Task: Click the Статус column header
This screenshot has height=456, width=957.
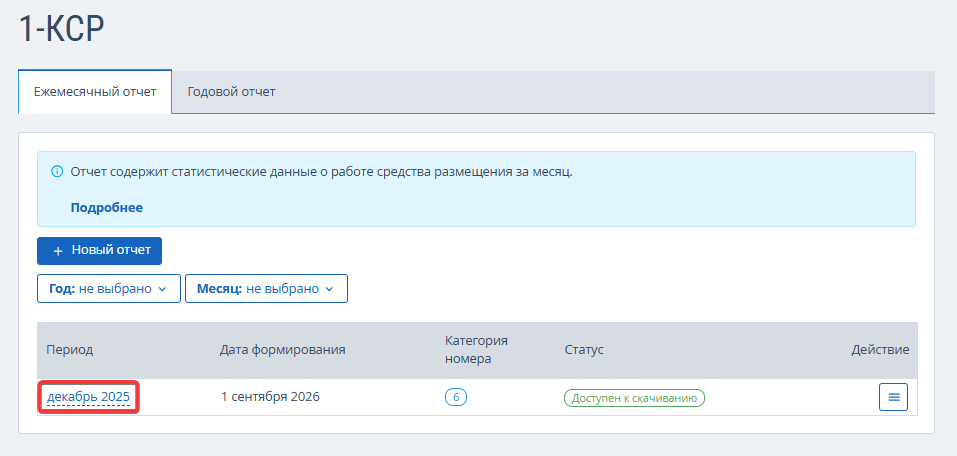Action: click(584, 350)
